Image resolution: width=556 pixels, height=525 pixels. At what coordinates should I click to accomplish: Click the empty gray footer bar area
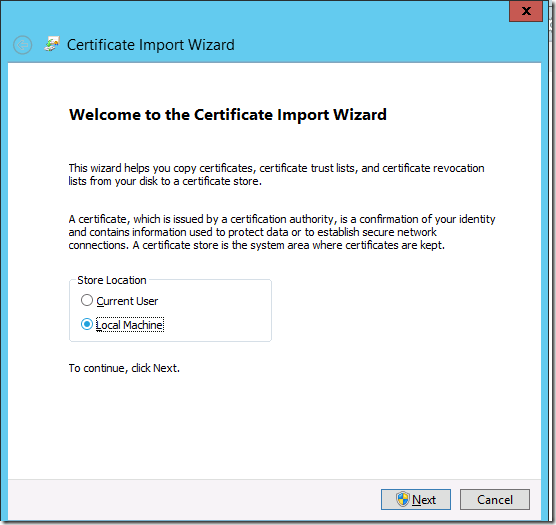click(x=191, y=499)
